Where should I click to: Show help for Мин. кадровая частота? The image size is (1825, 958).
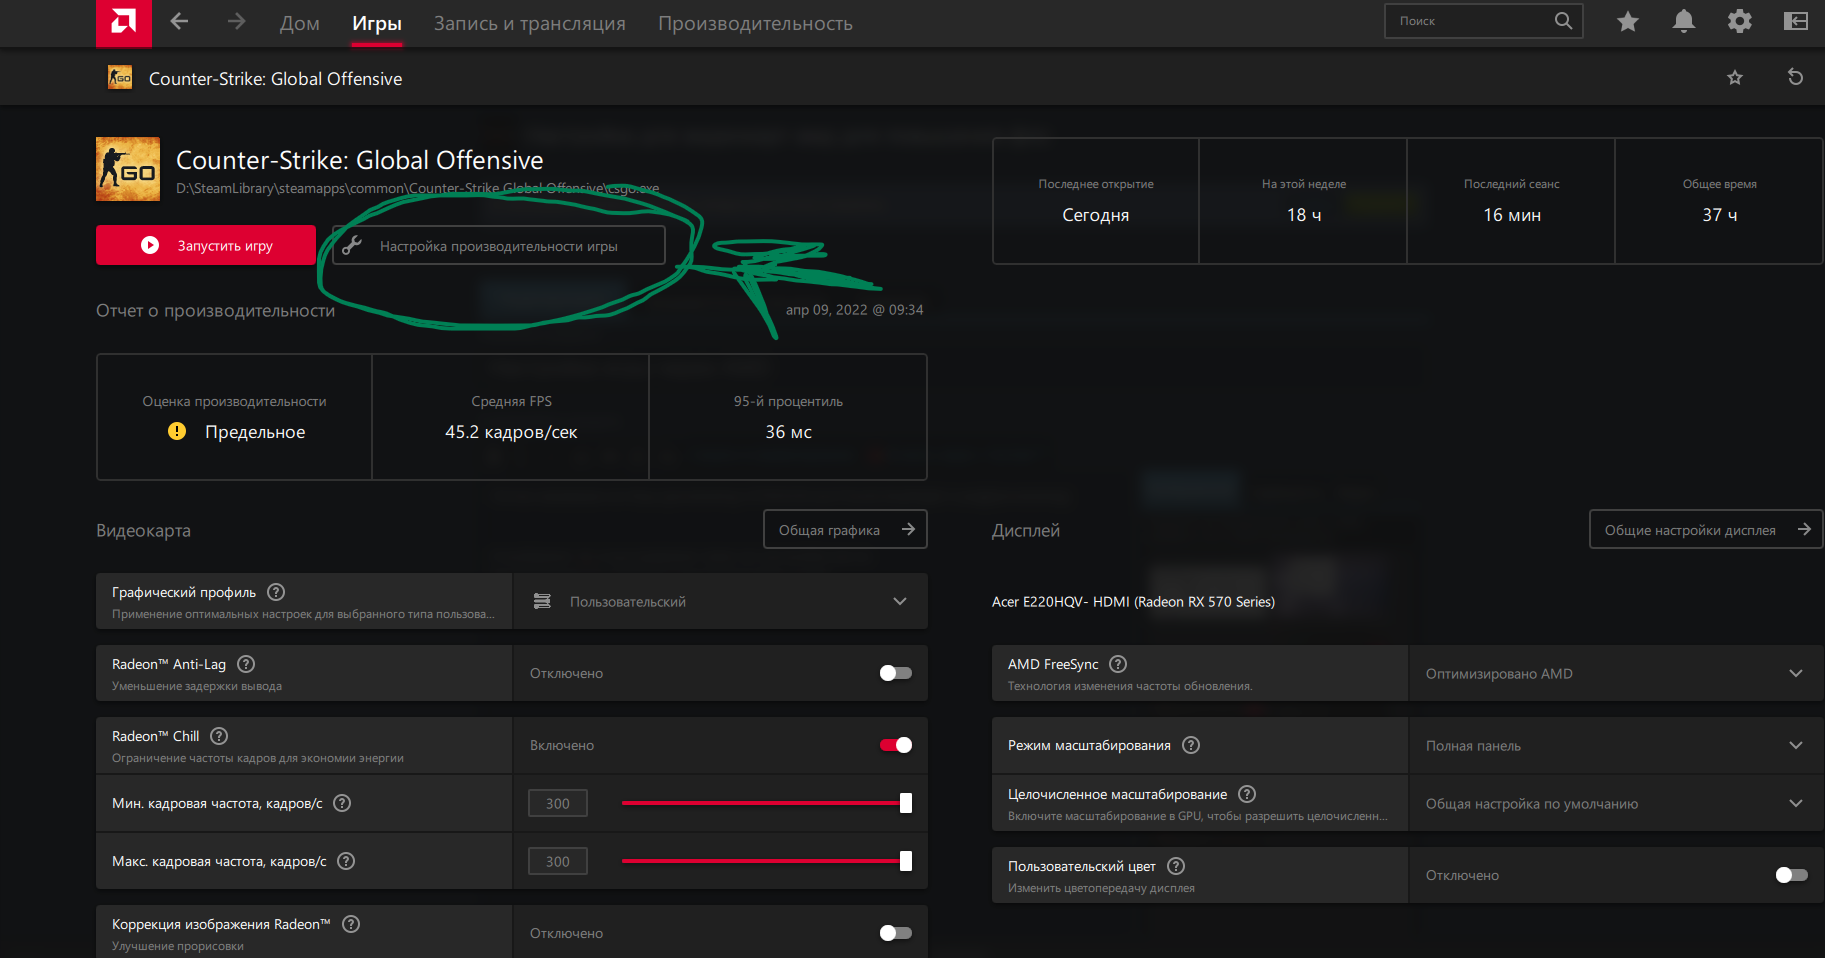click(x=342, y=803)
